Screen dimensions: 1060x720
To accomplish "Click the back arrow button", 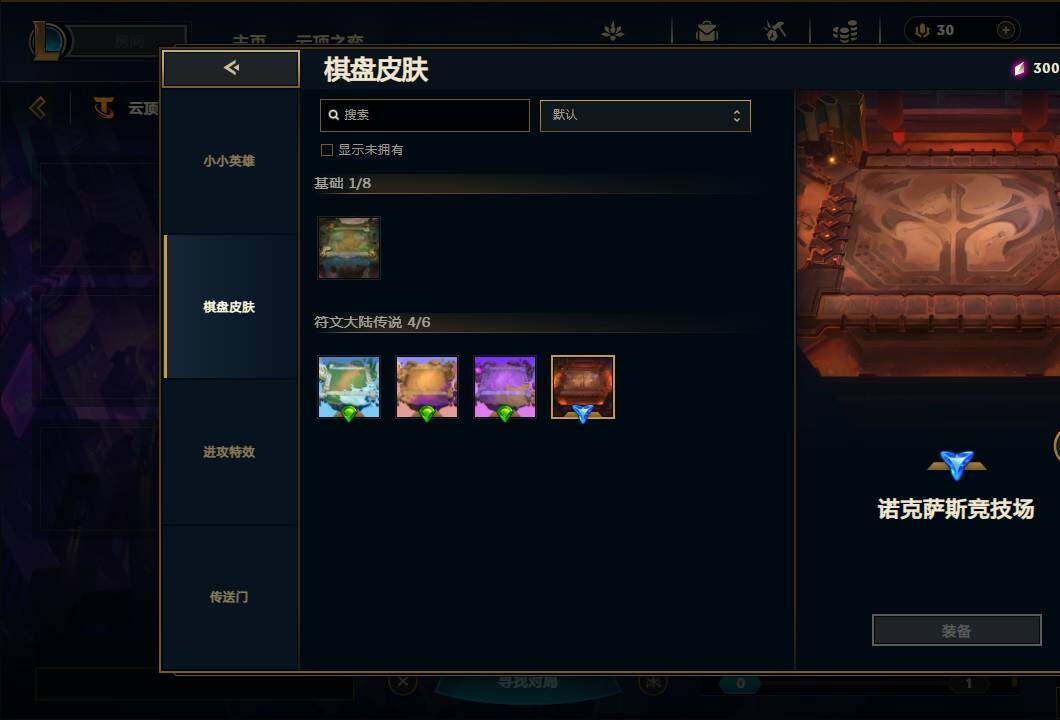I will coord(231,68).
